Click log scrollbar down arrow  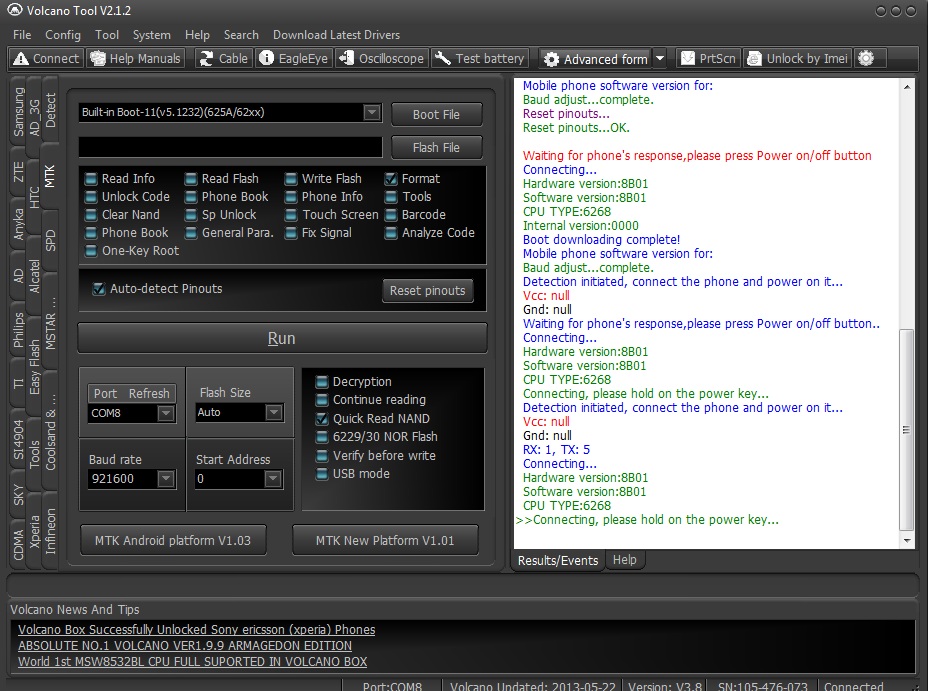[907, 540]
